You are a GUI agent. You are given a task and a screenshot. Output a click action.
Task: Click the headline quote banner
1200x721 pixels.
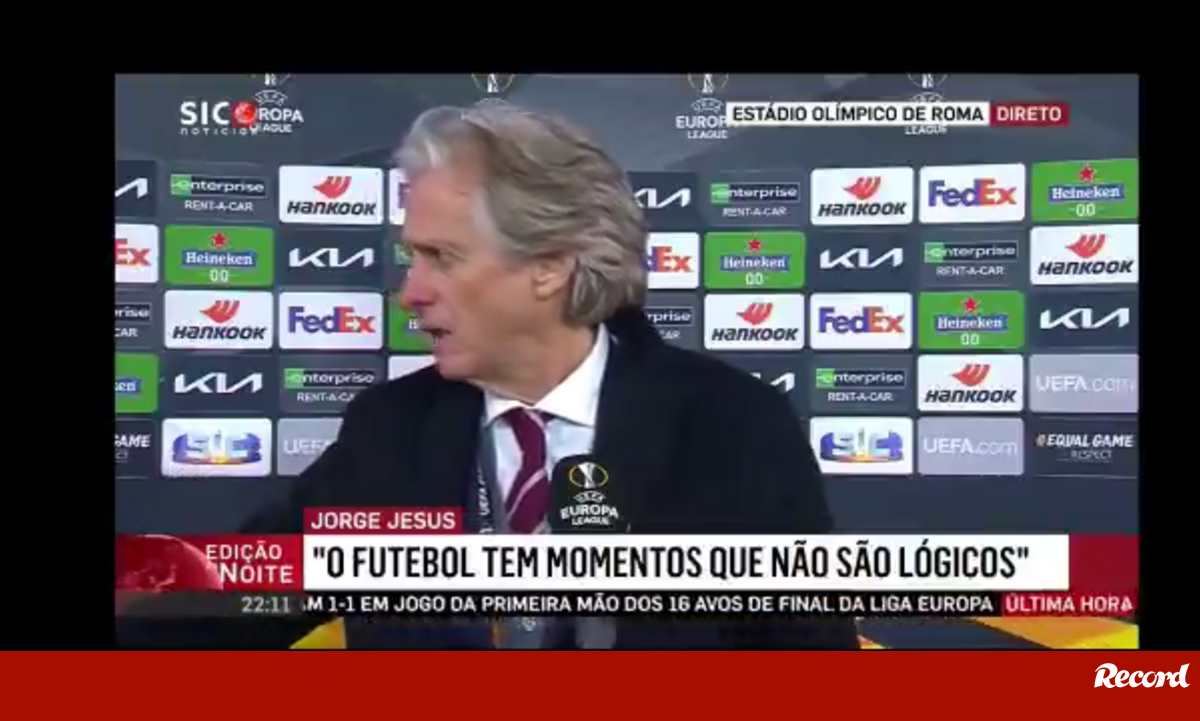[x=685, y=562]
